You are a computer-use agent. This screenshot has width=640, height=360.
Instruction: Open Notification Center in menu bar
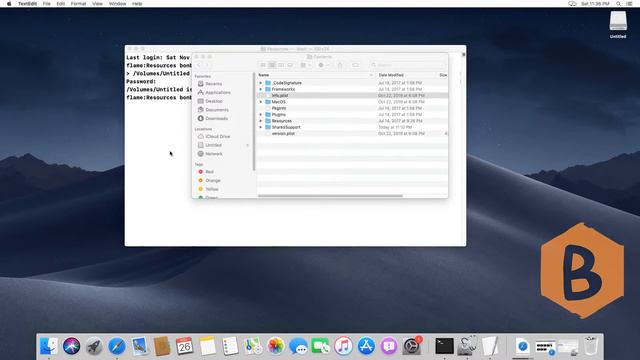pyautogui.click(x=629, y=4)
